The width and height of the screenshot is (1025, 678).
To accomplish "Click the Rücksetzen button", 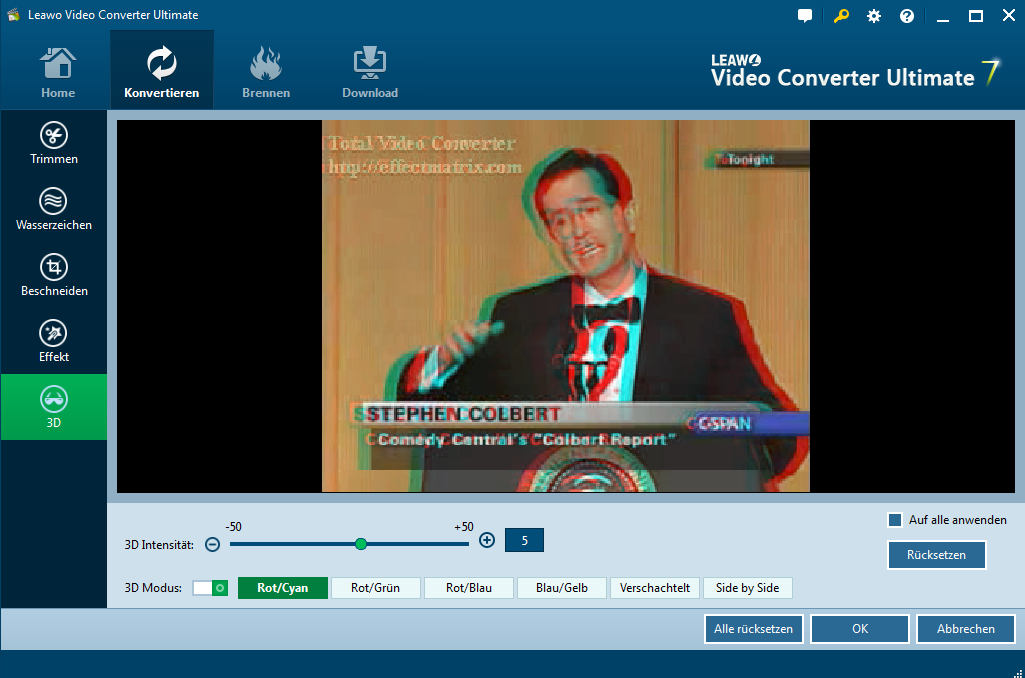I will point(936,554).
